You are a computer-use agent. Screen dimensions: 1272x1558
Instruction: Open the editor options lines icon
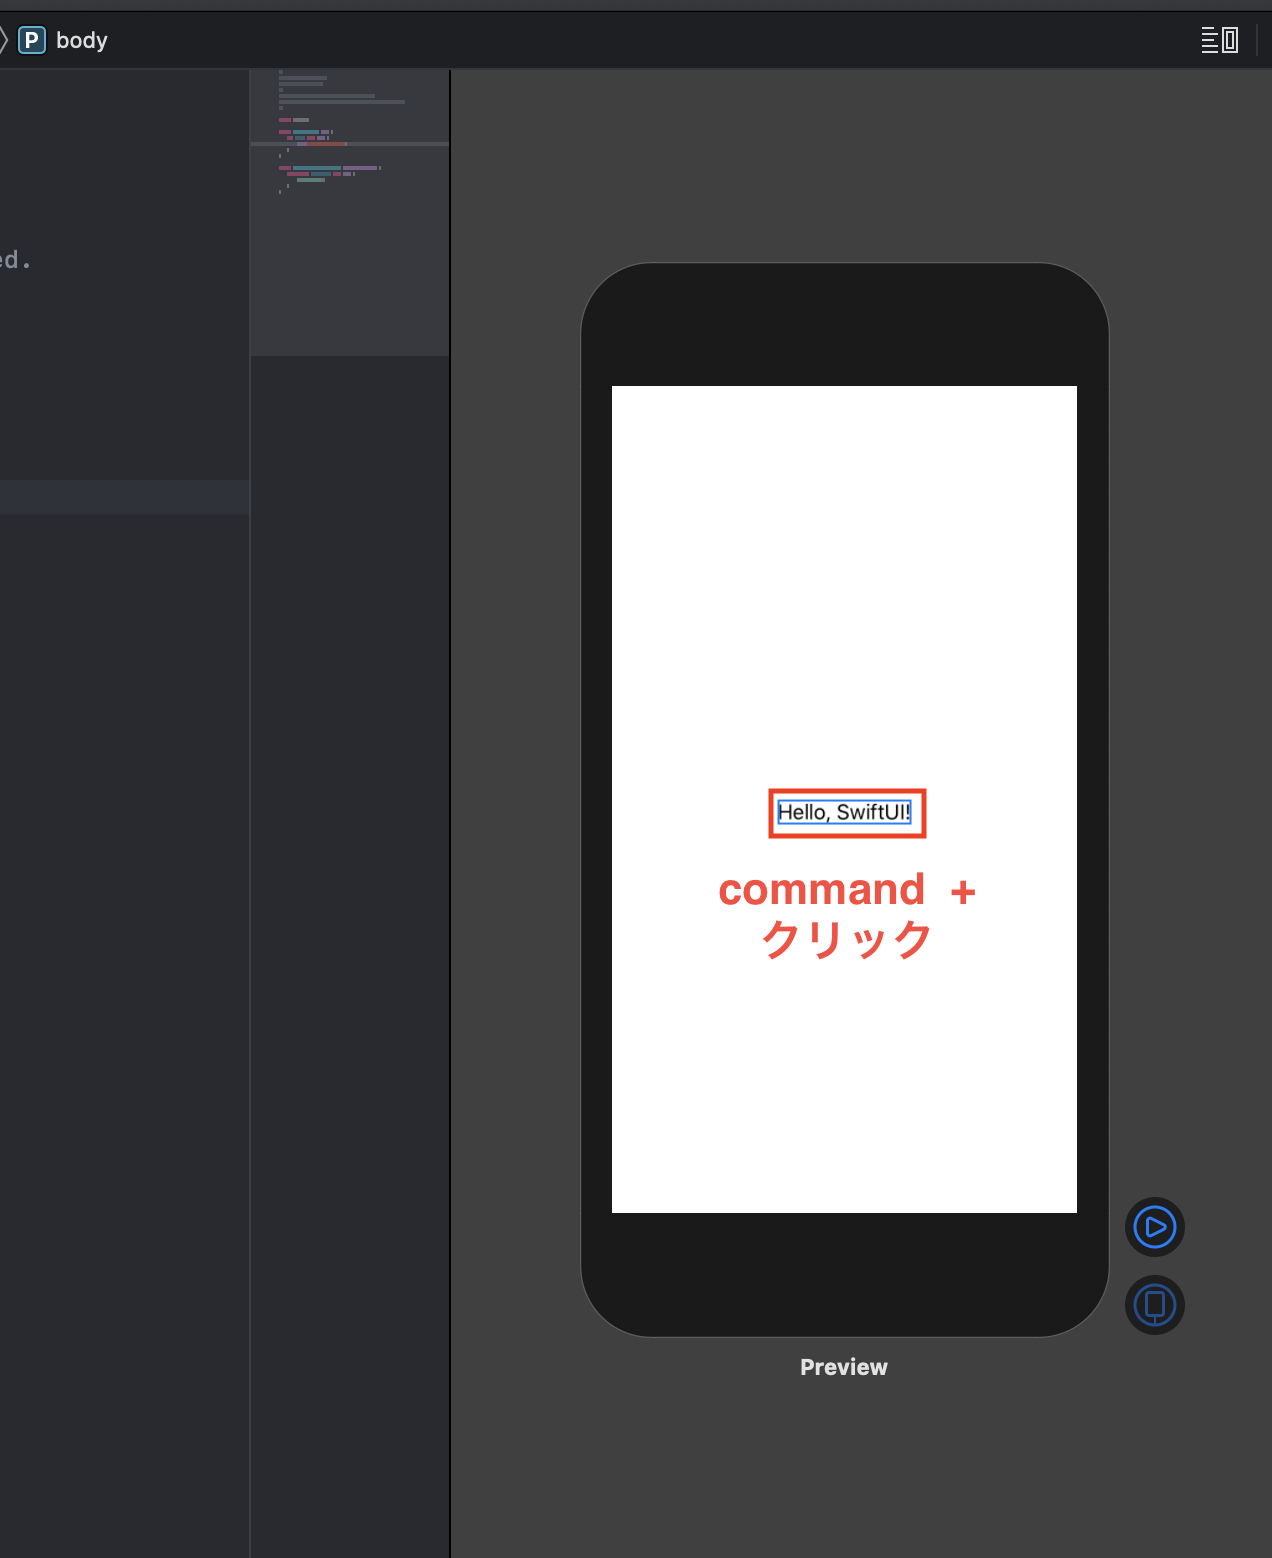pyautogui.click(x=1219, y=40)
